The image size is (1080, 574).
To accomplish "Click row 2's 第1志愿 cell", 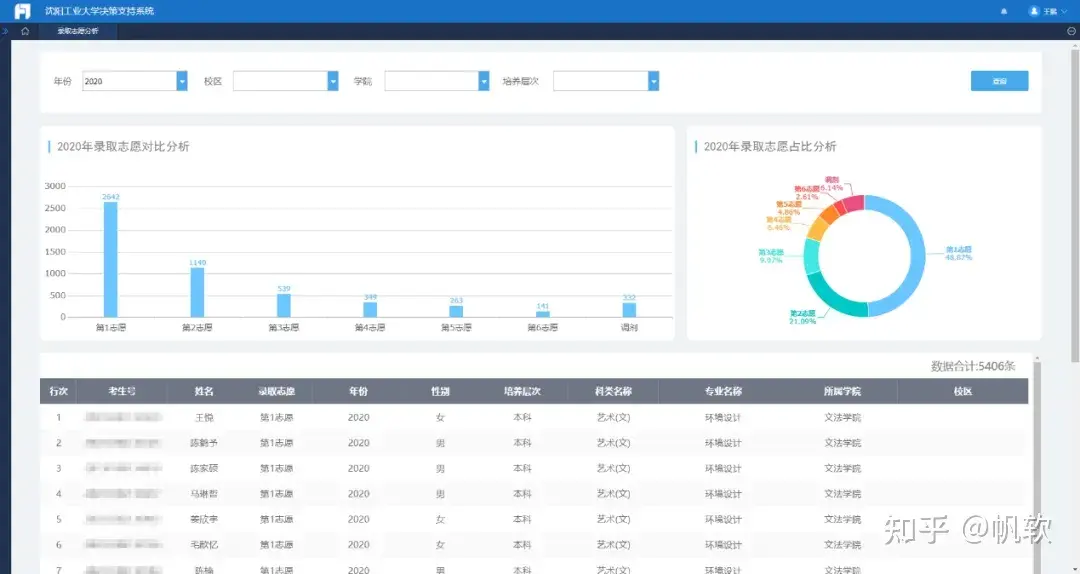I will pos(277,443).
